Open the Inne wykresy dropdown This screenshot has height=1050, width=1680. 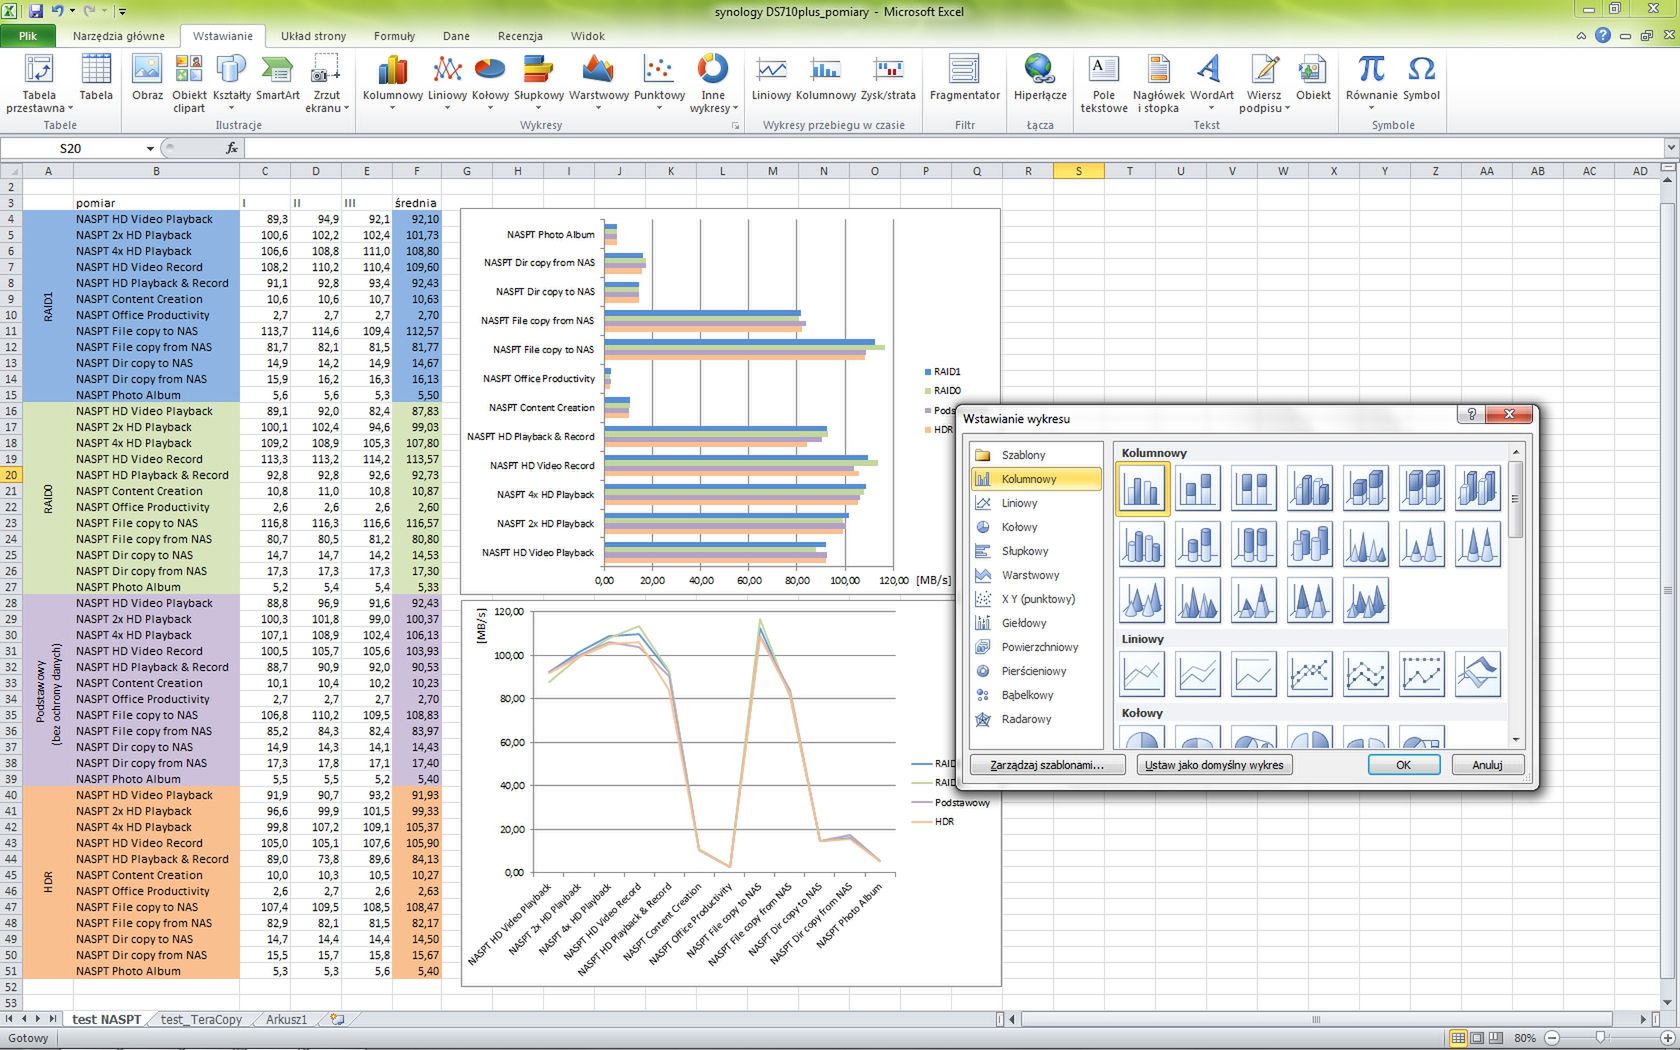pyautogui.click(x=713, y=84)
